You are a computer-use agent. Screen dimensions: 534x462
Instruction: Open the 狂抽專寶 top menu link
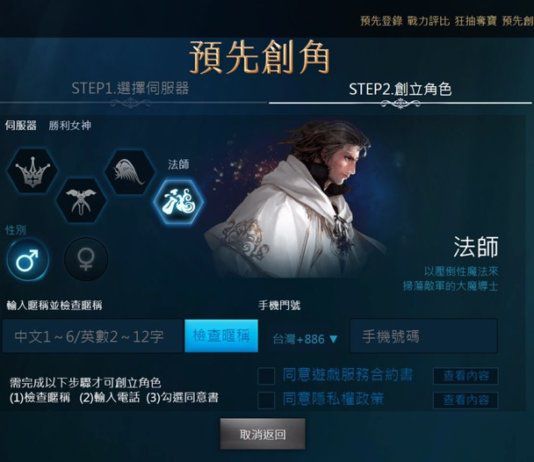(x=475, y=21)
